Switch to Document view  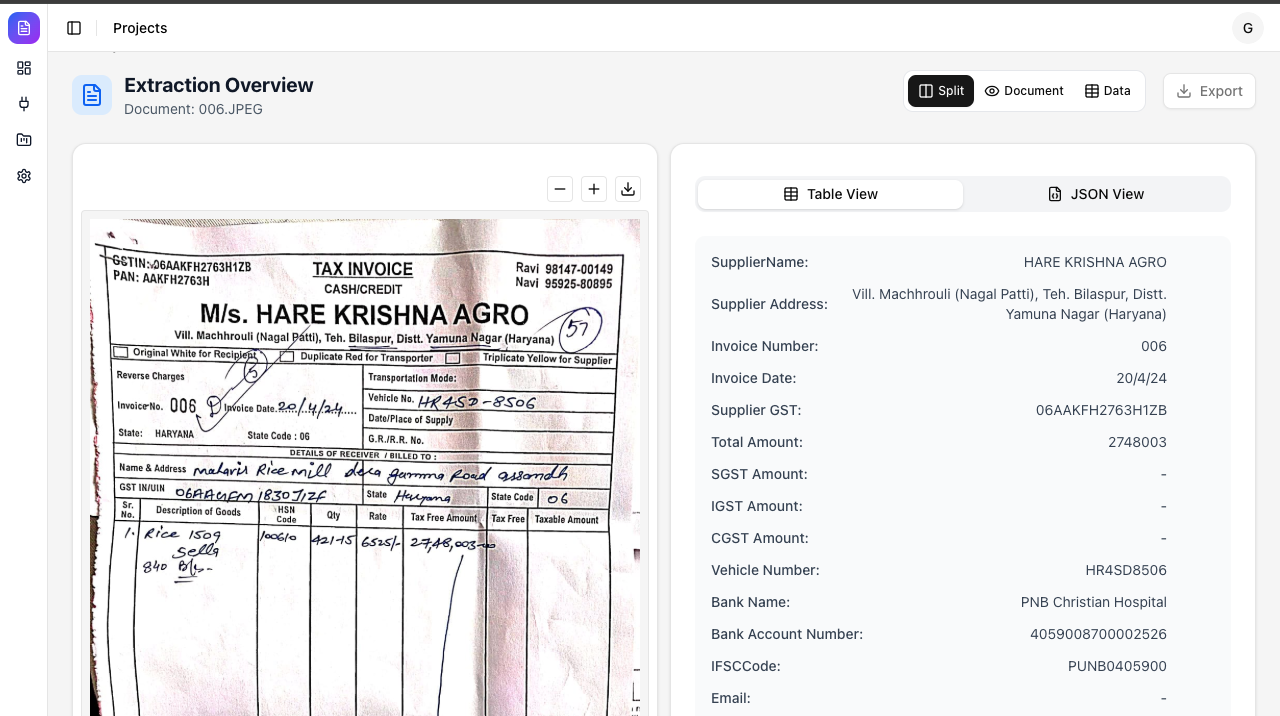[1024, 91]
